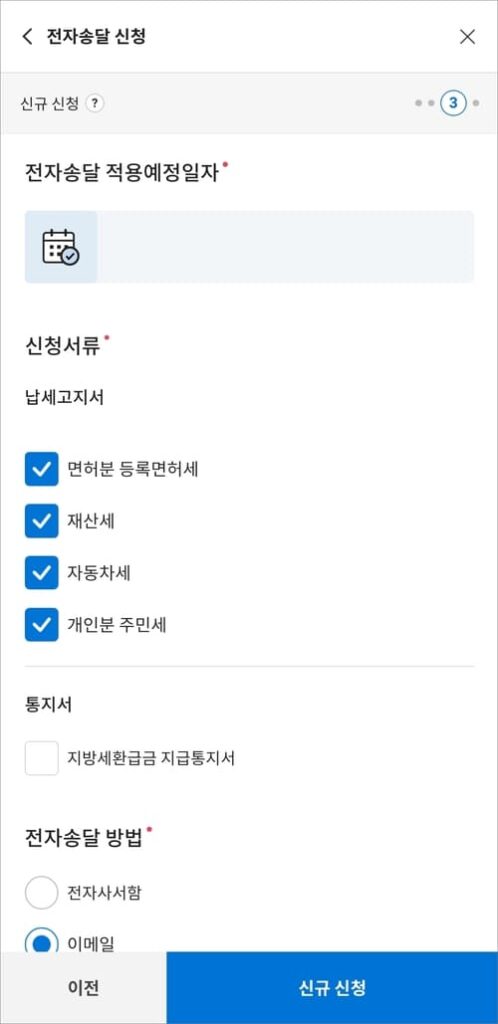Image resolution: width=498 pixels, height=1024 pixels.
Task: Tap the second step dot before step 3
Action: (431, 103)
